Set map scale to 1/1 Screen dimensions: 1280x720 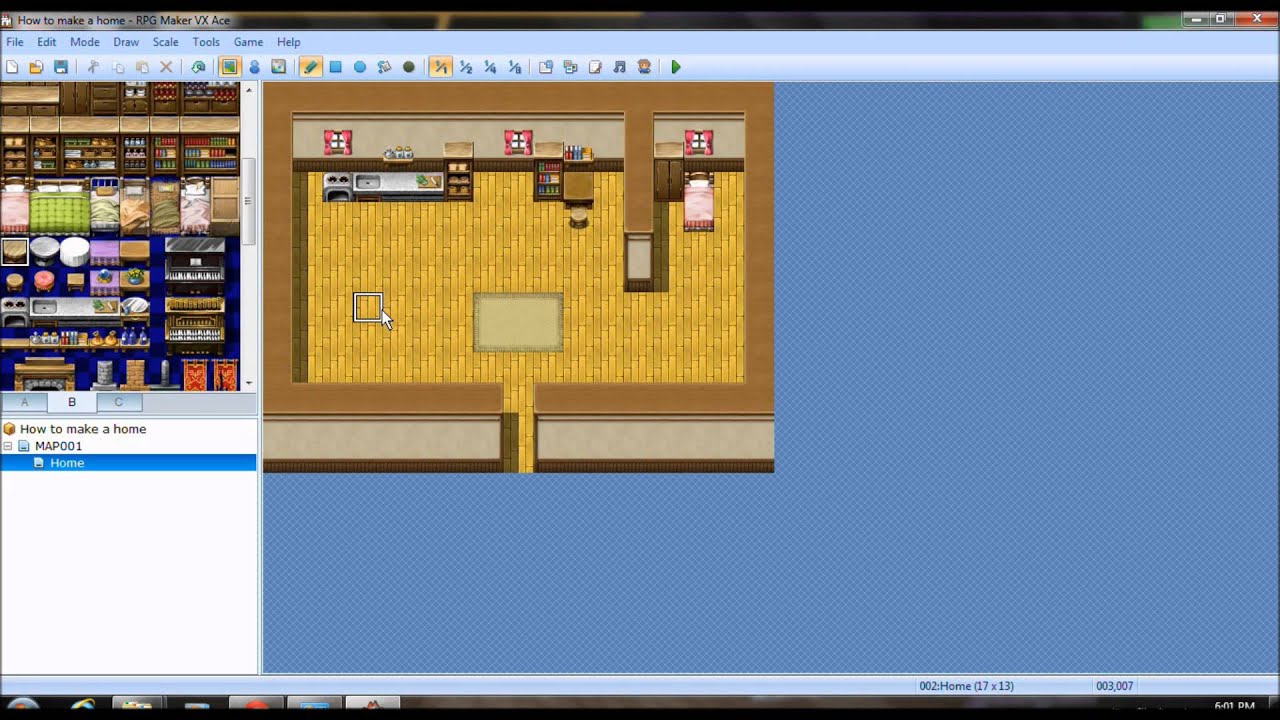pyautogui.click(x=441, y=67)
